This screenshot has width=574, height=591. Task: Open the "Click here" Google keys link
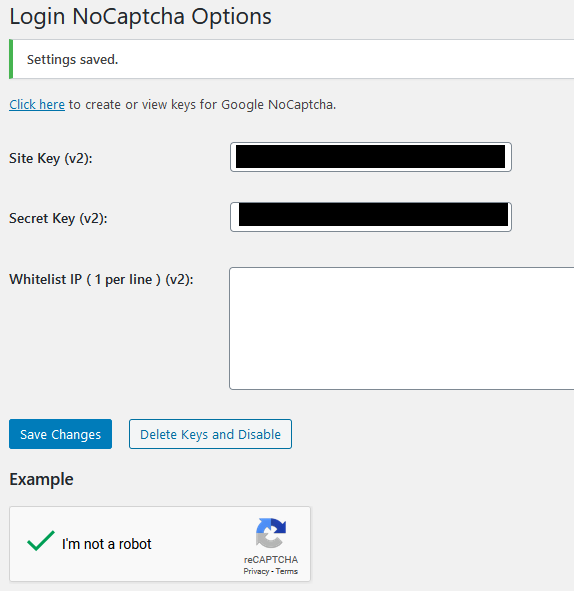click(37, 104)
